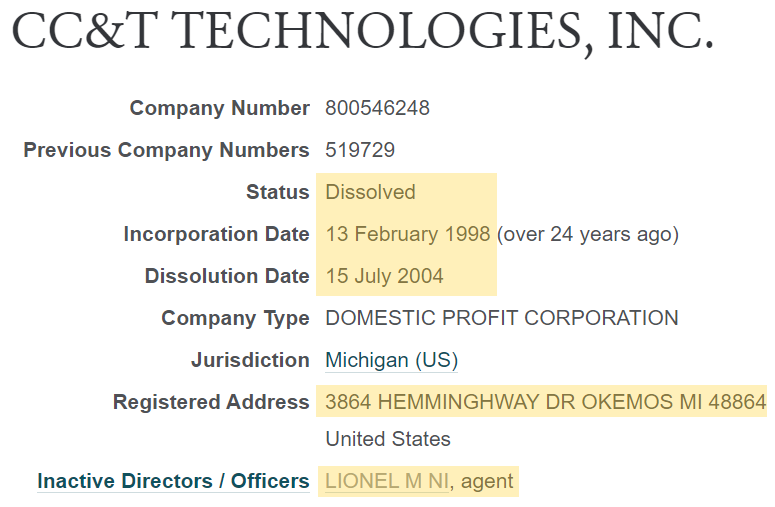Click the Company Number label
775x507 pixels.
coord(219,108)
